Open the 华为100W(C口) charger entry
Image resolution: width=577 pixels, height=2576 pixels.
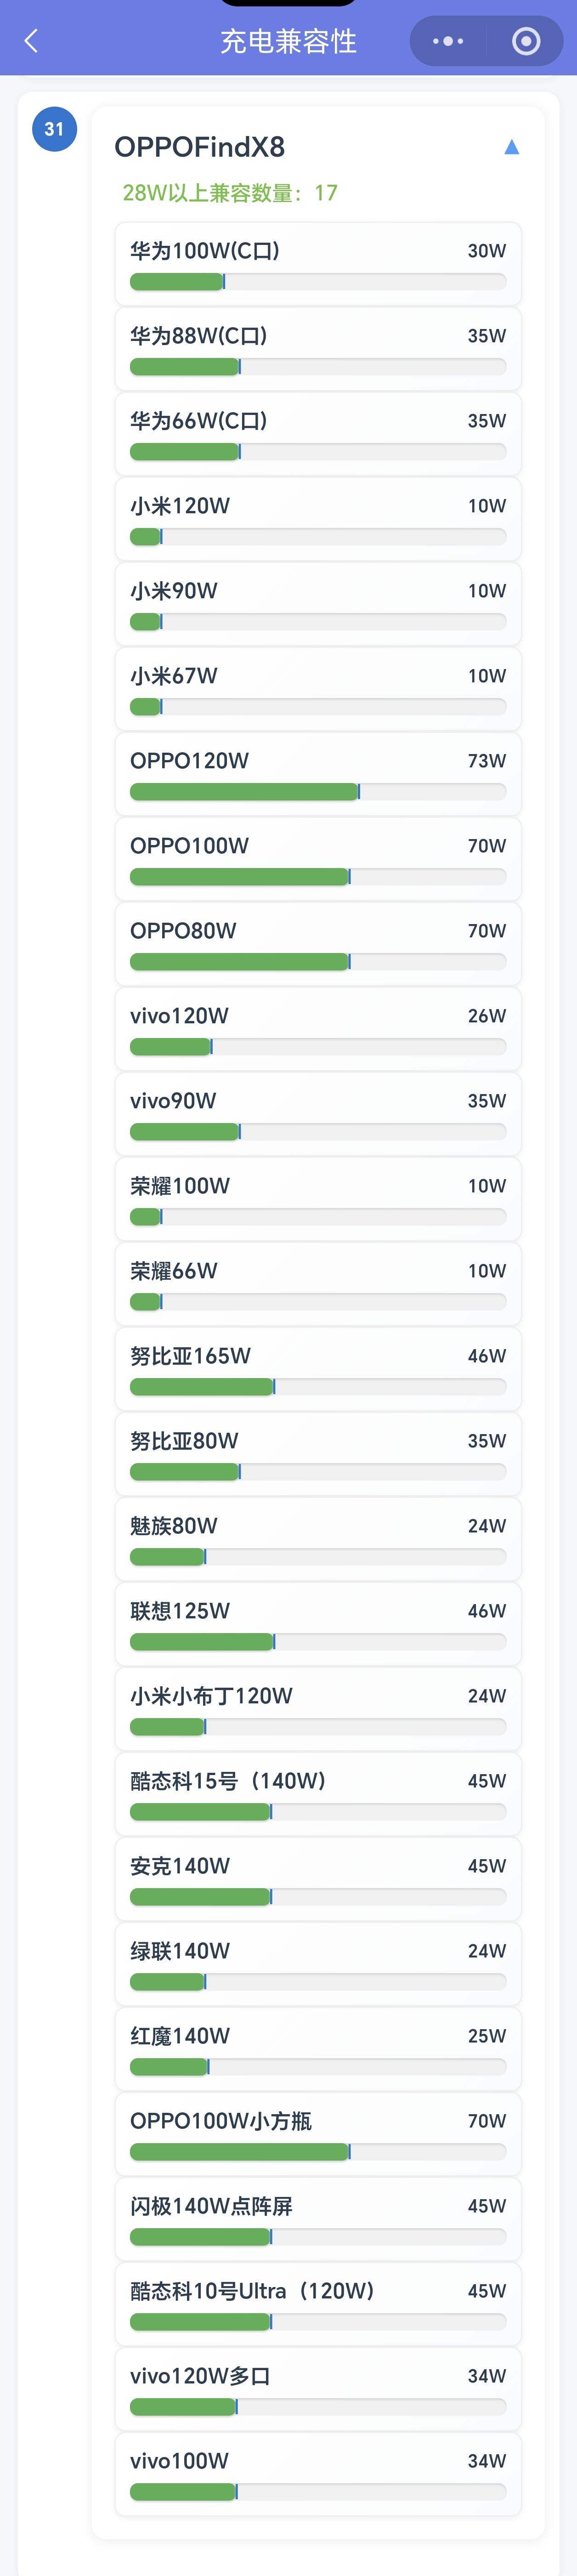point(318,264)
